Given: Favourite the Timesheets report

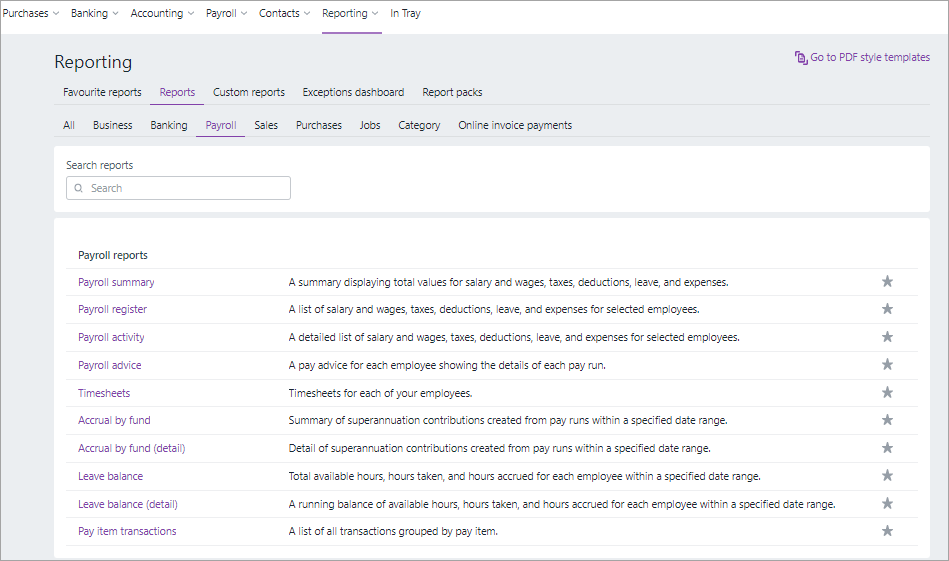Looking at the screenshot, I should point(887,393).
